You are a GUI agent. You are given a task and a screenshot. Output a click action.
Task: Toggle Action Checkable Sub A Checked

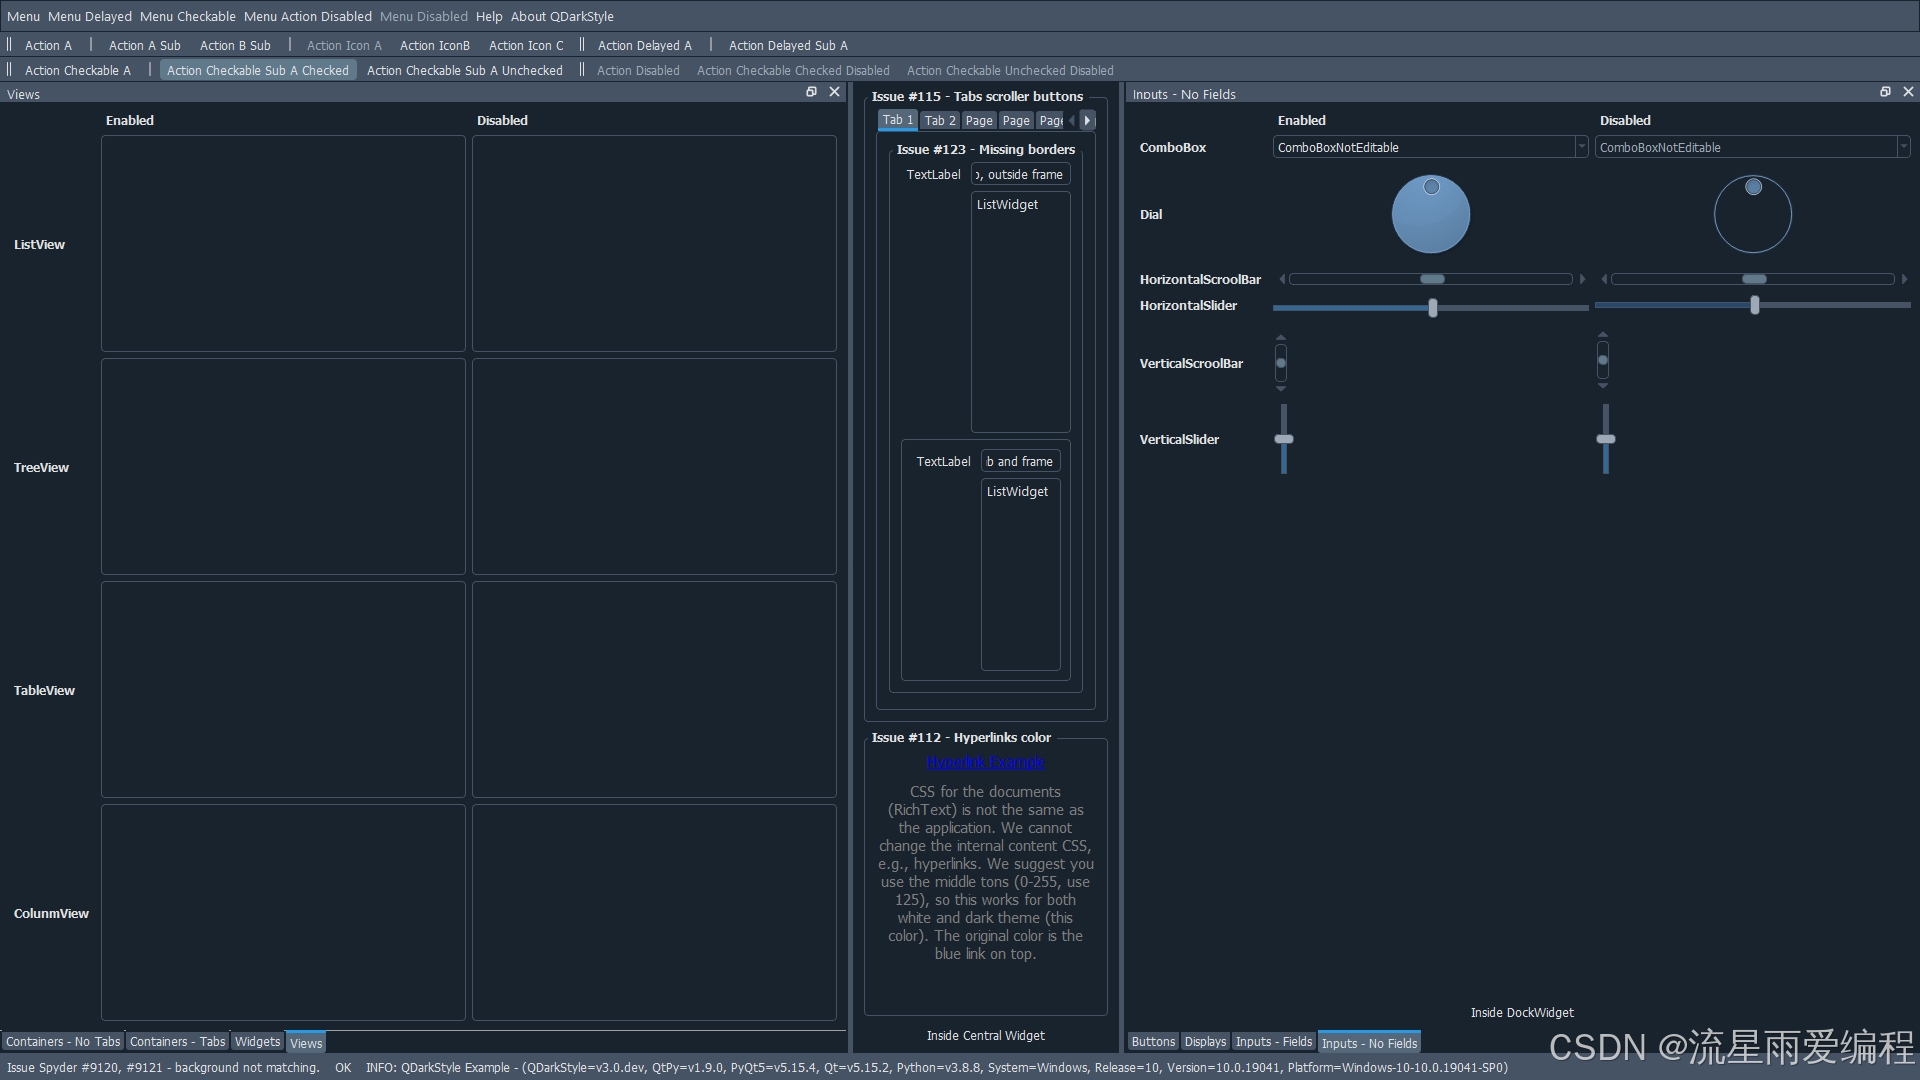(257, 71)
